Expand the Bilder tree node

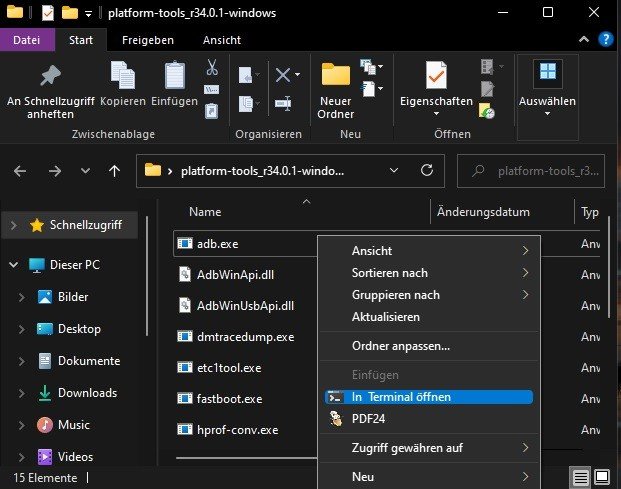pyautogui.click(x=23, y=297)
